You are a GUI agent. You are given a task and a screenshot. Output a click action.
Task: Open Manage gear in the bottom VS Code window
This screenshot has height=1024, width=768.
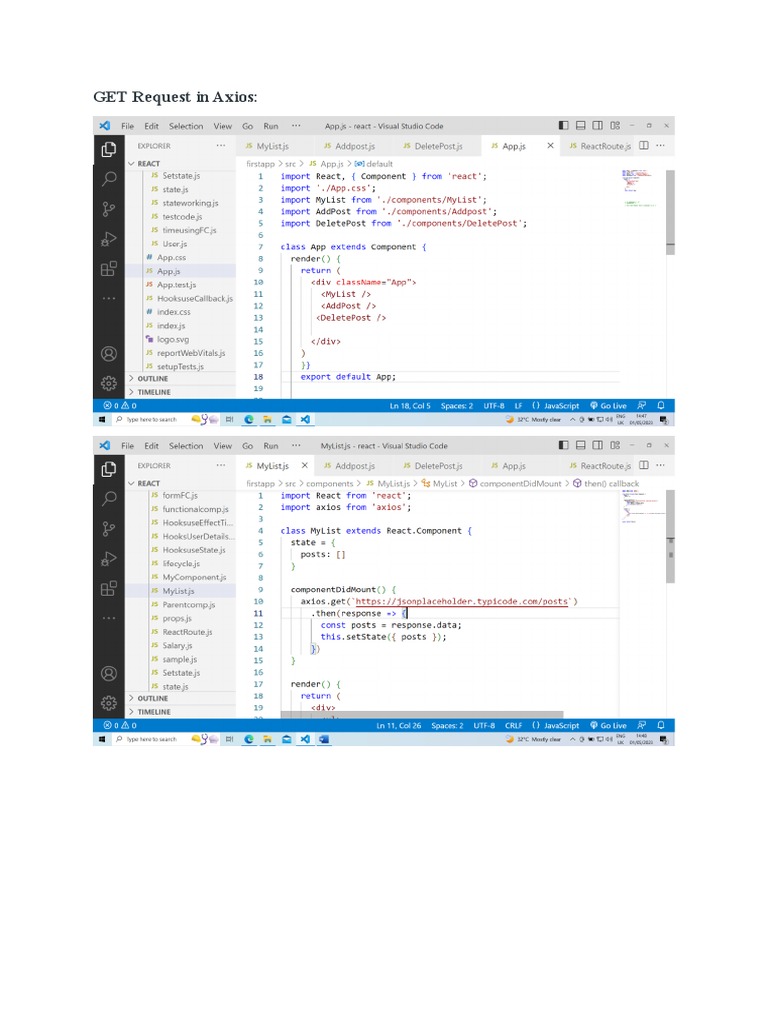(109, 702)
